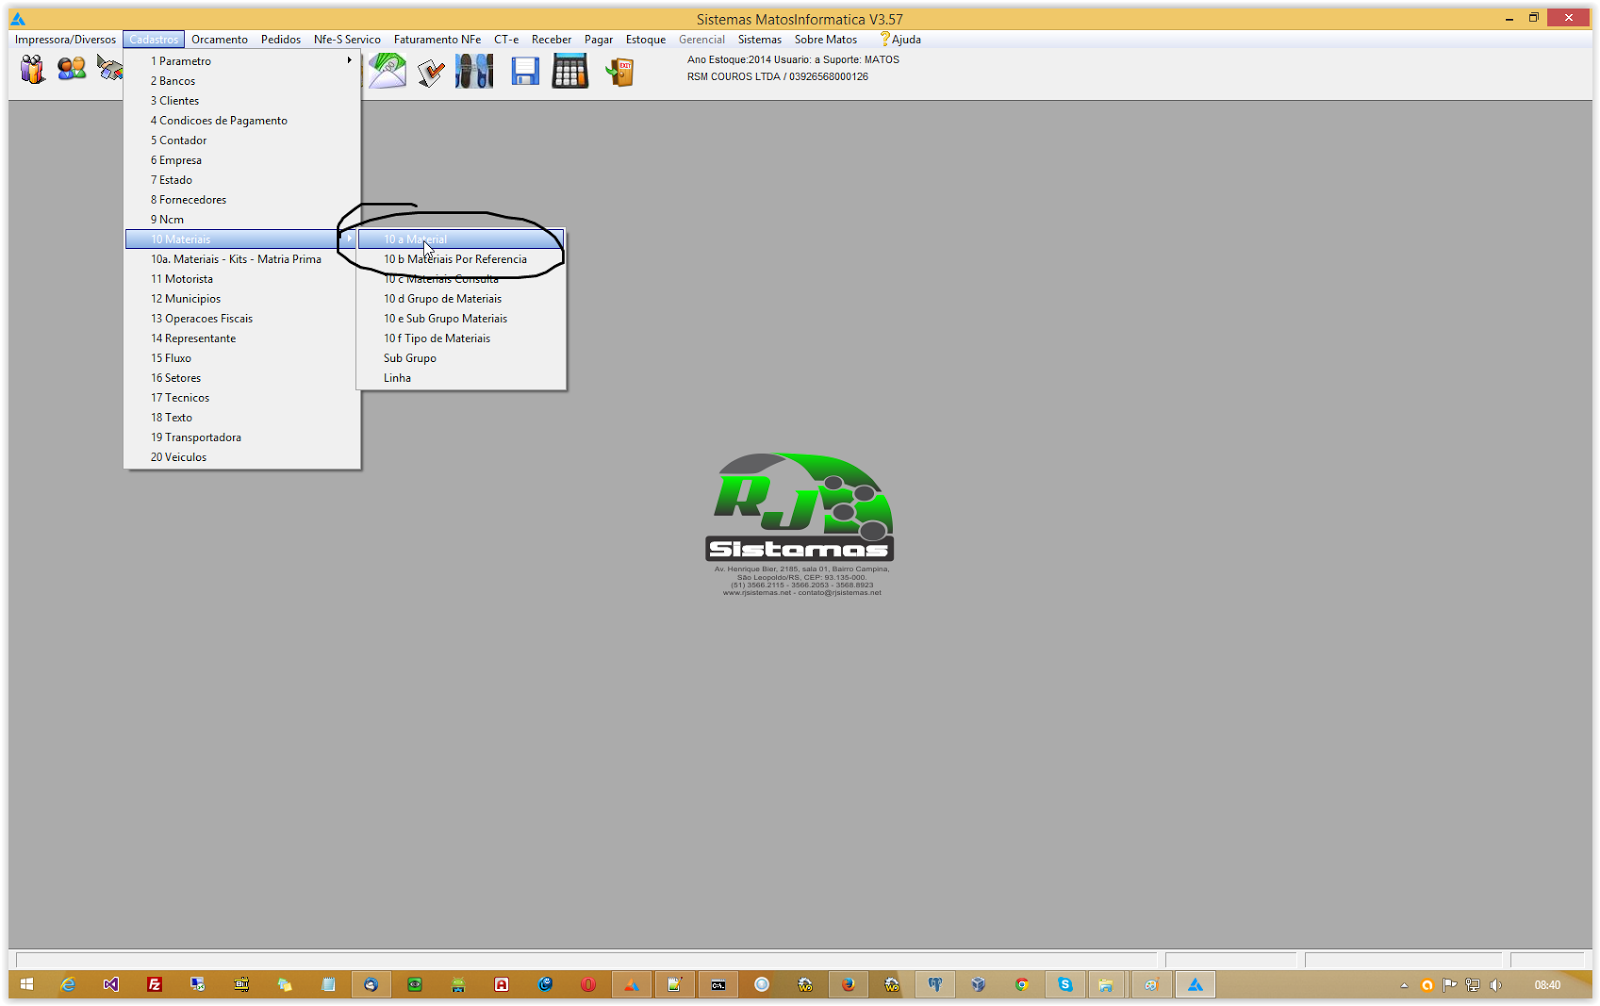Click the exit door toolbar icon

[620, 72]
